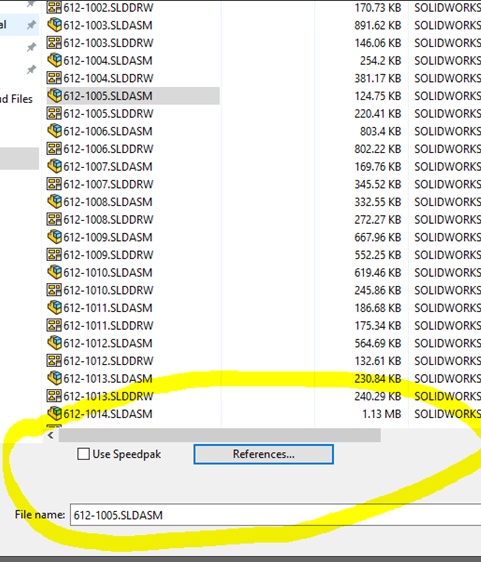481x562 pixels.
Task: Click the 891.62 KB size cell
Action: (378, 25)
